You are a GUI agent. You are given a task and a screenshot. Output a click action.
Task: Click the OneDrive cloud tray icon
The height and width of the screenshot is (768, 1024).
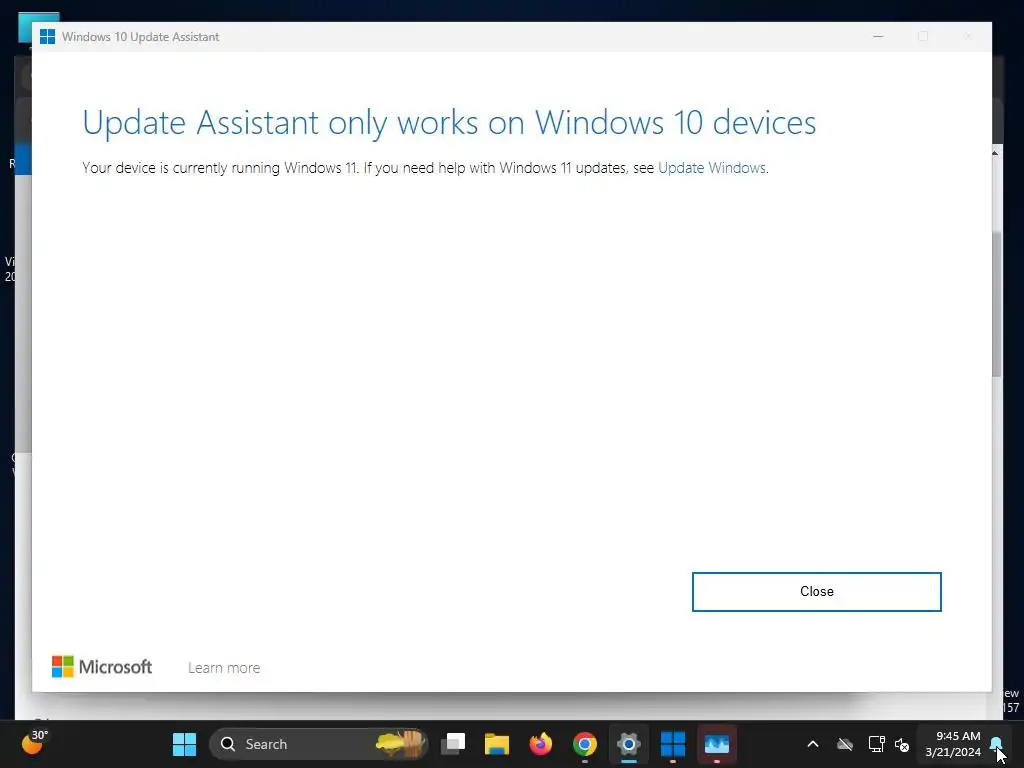[x=845, y=744]
